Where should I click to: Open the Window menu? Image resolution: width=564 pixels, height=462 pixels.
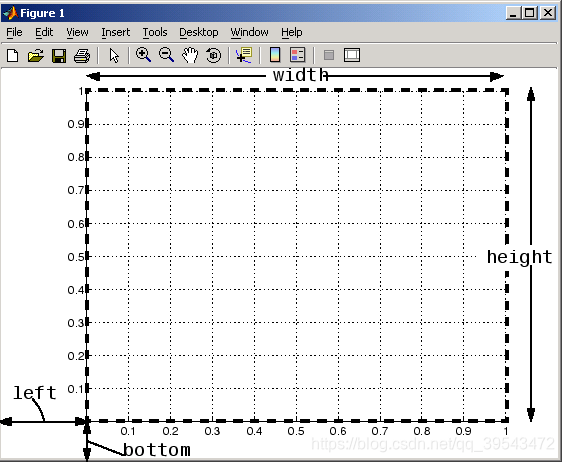[249, 32]
